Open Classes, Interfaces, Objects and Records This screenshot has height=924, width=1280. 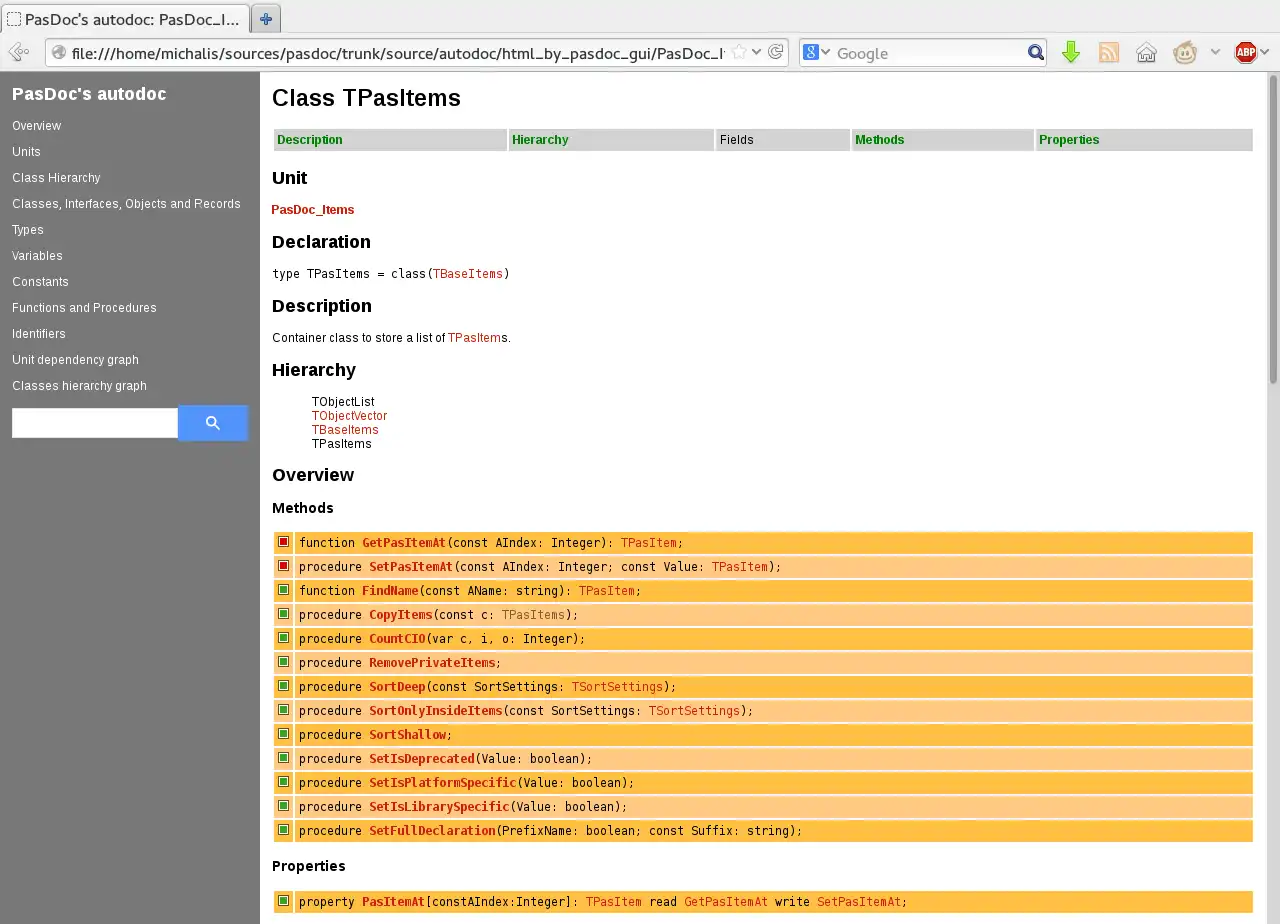click(126, 204)
